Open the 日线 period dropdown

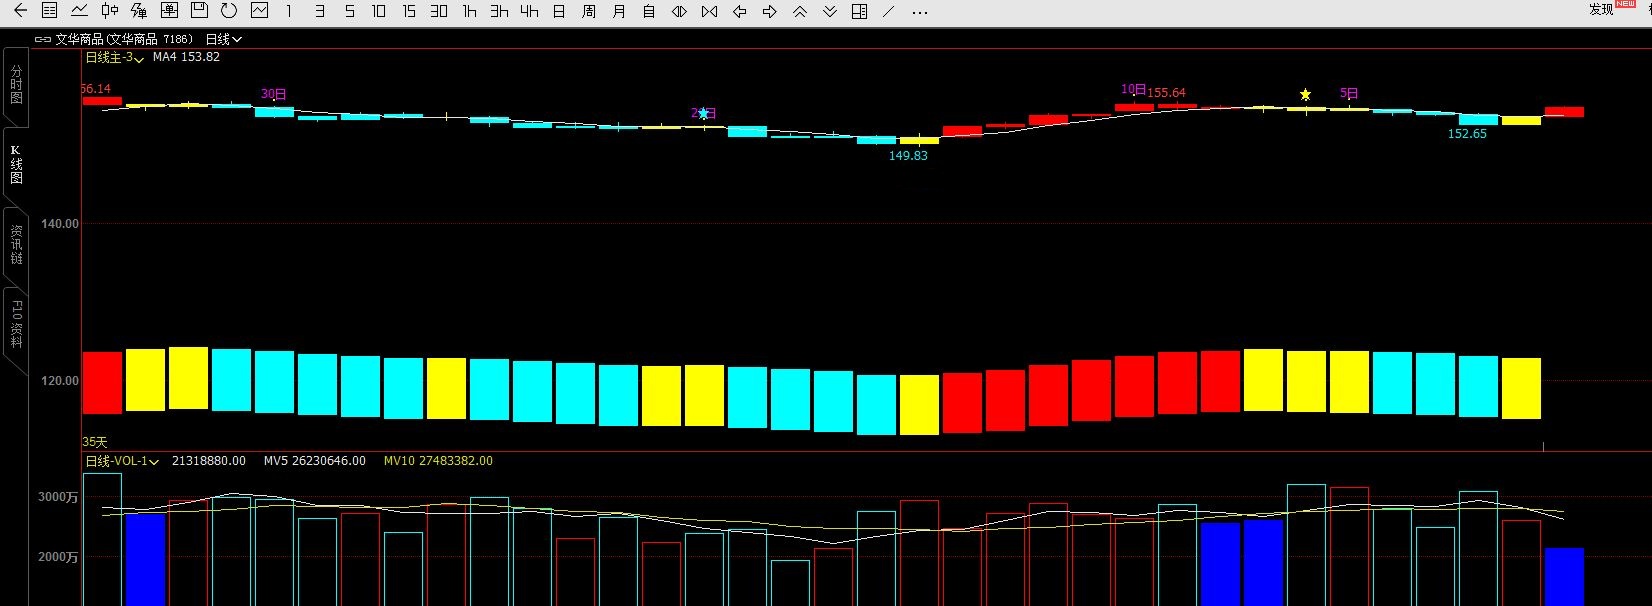tap(223, 39)
